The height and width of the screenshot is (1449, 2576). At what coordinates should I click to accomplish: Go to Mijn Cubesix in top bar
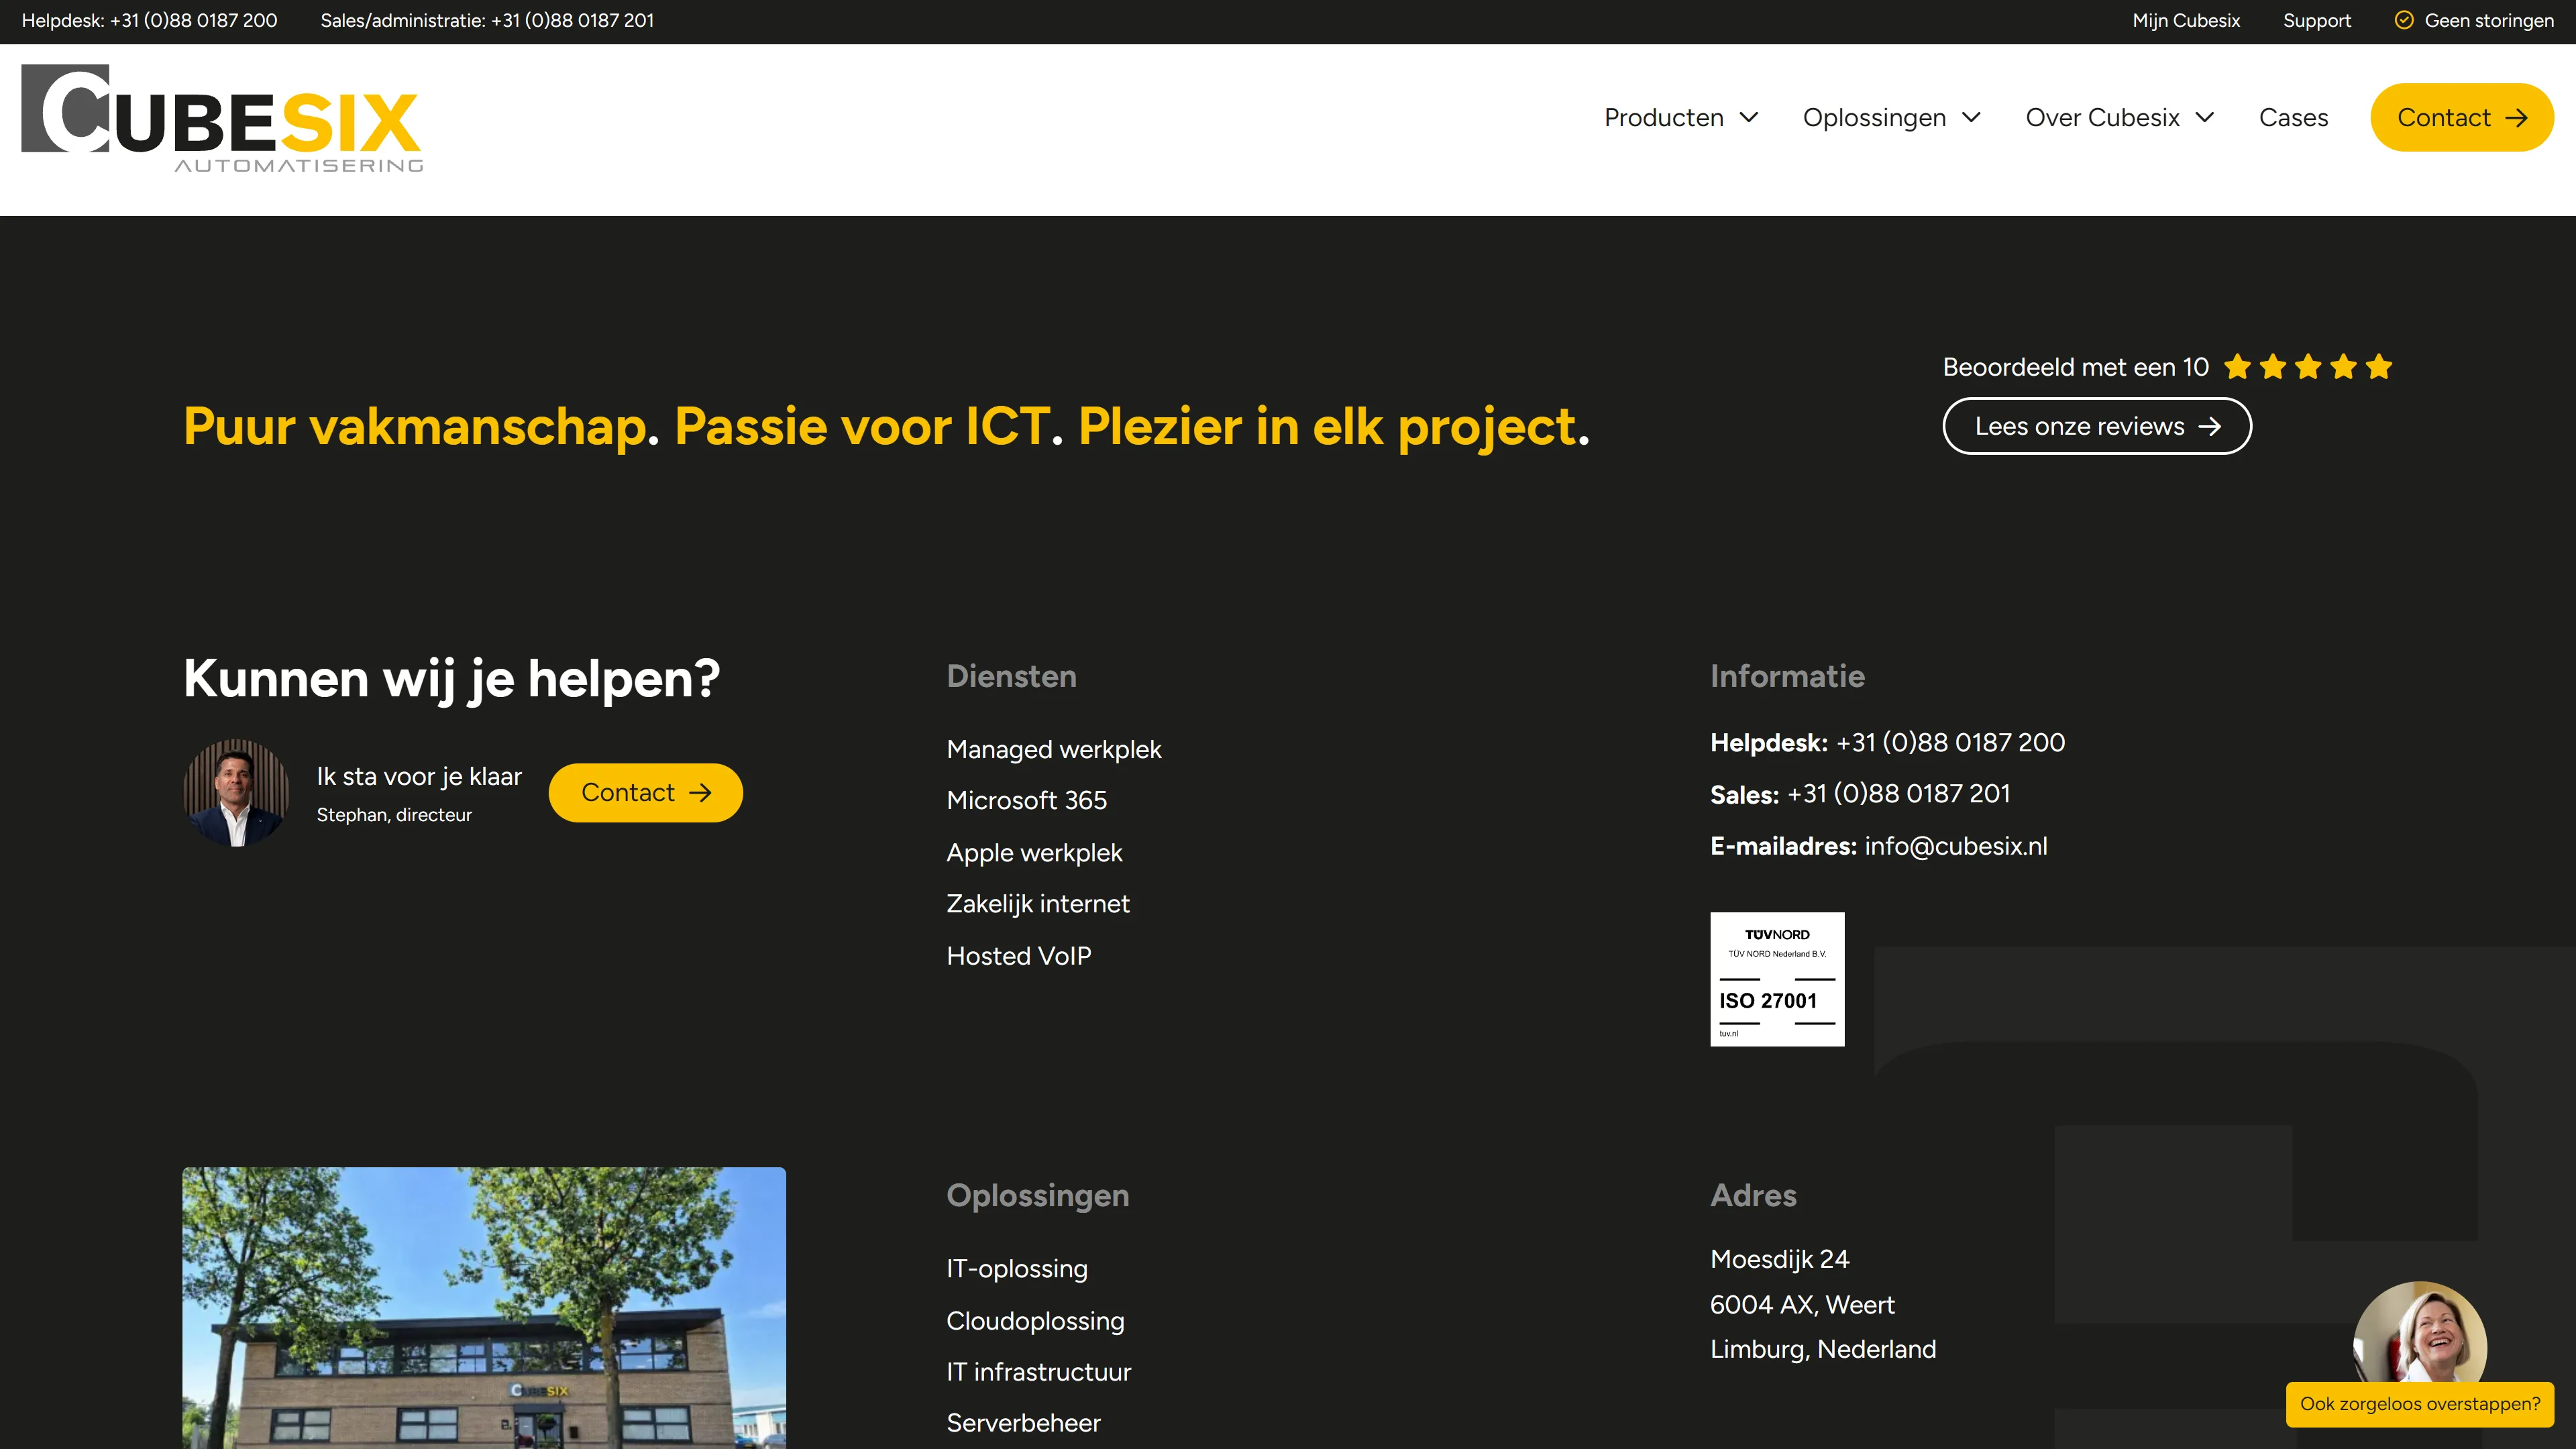[2186, 21]
